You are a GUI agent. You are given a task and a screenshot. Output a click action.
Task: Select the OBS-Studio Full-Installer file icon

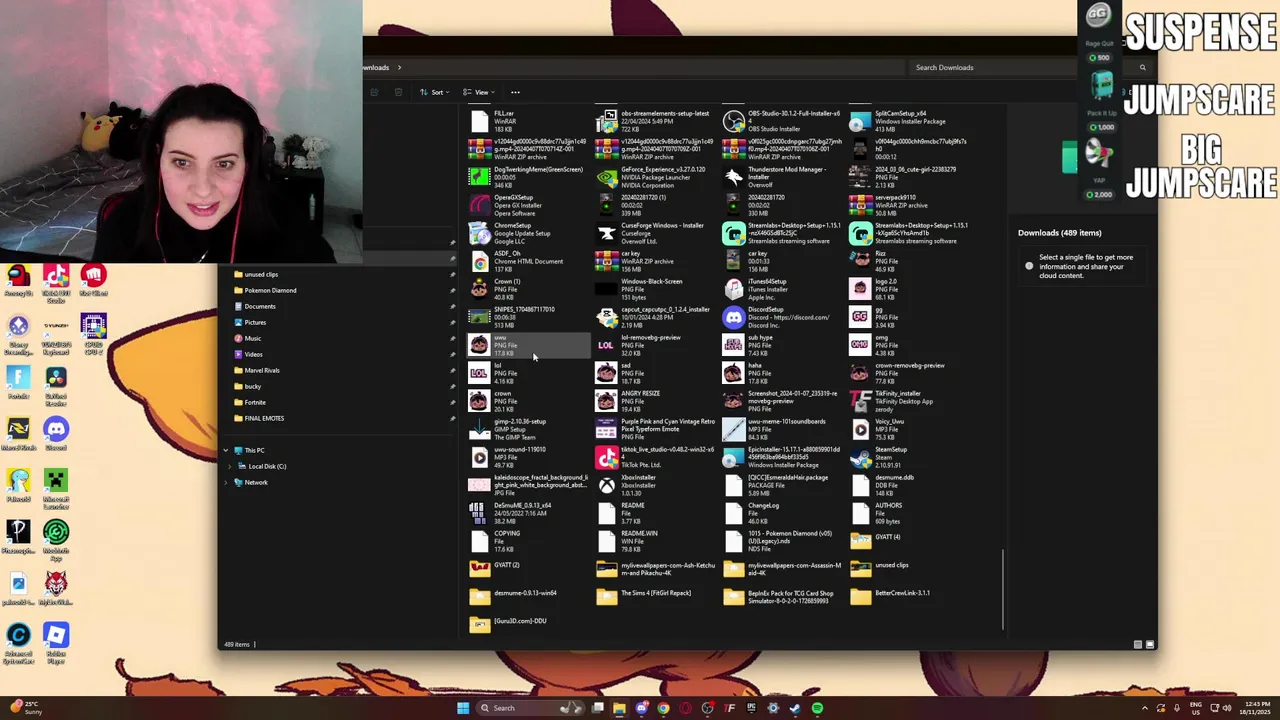[734, 122]
